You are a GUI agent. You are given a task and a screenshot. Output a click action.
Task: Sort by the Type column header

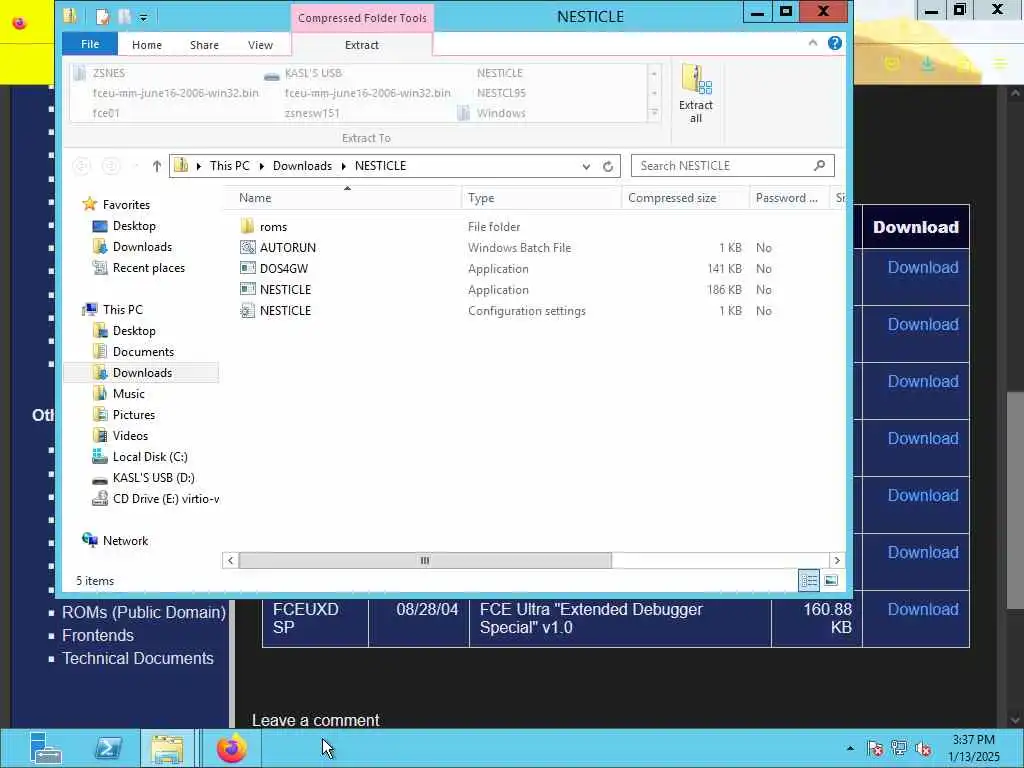541,198
